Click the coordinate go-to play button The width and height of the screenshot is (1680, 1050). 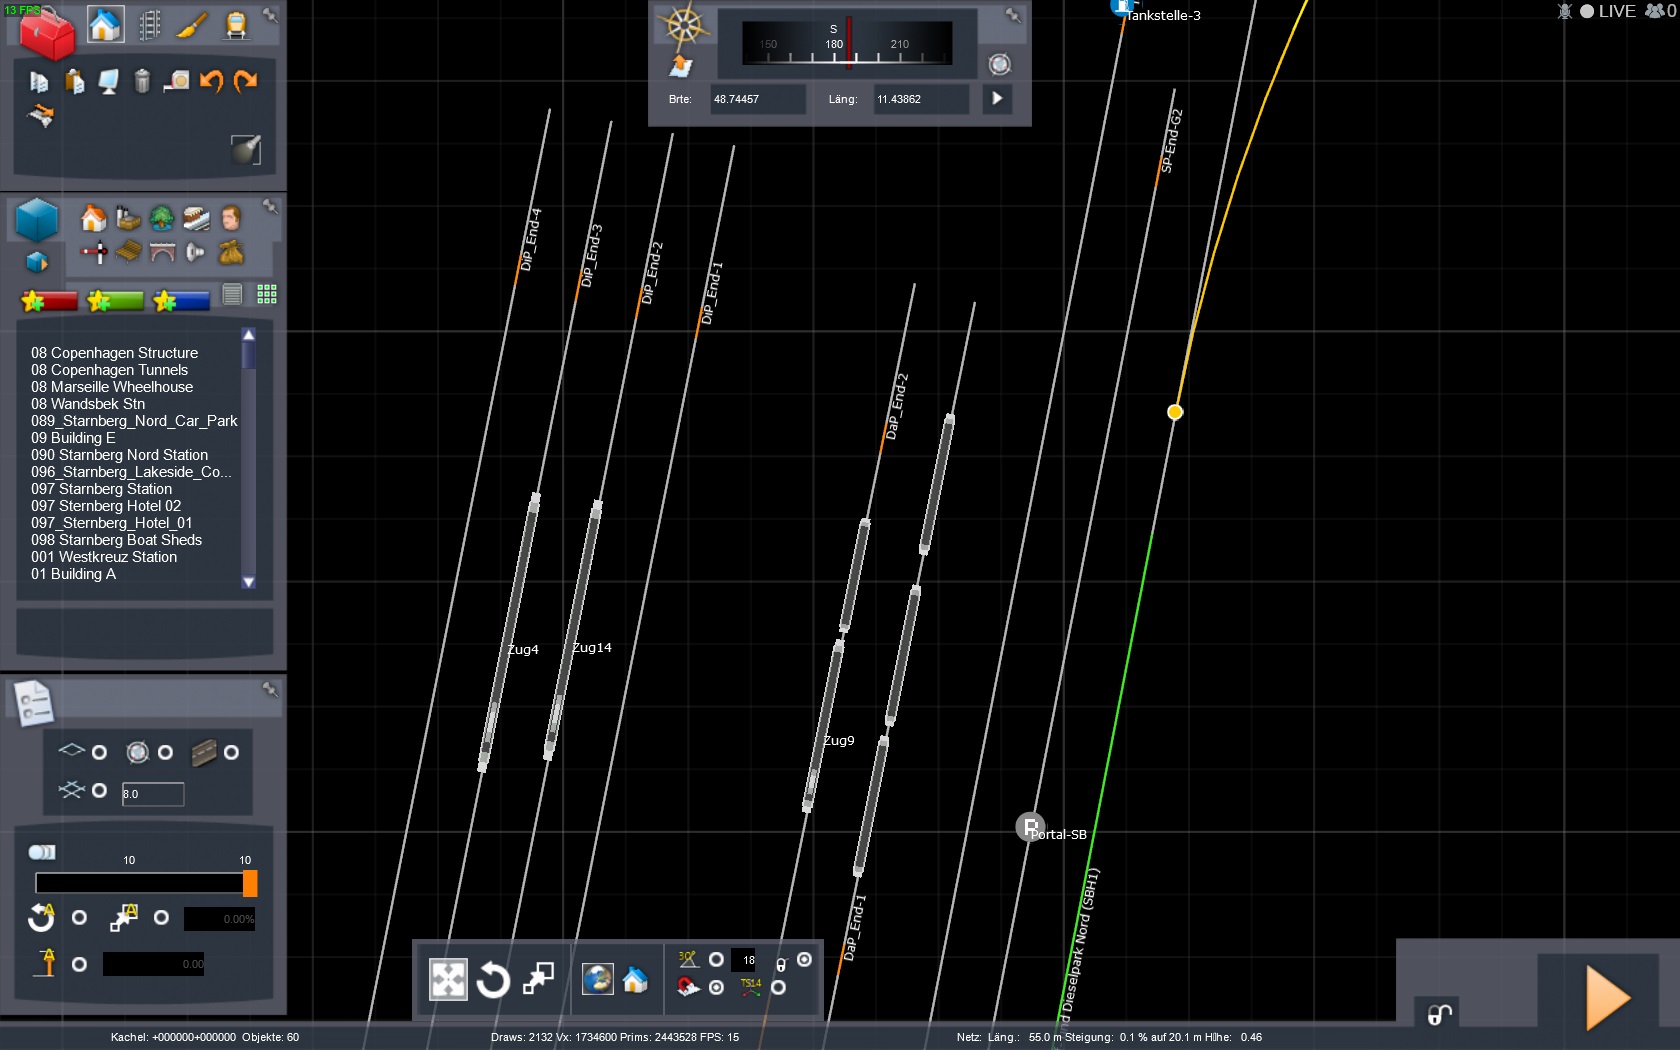(x=997, y=98)
